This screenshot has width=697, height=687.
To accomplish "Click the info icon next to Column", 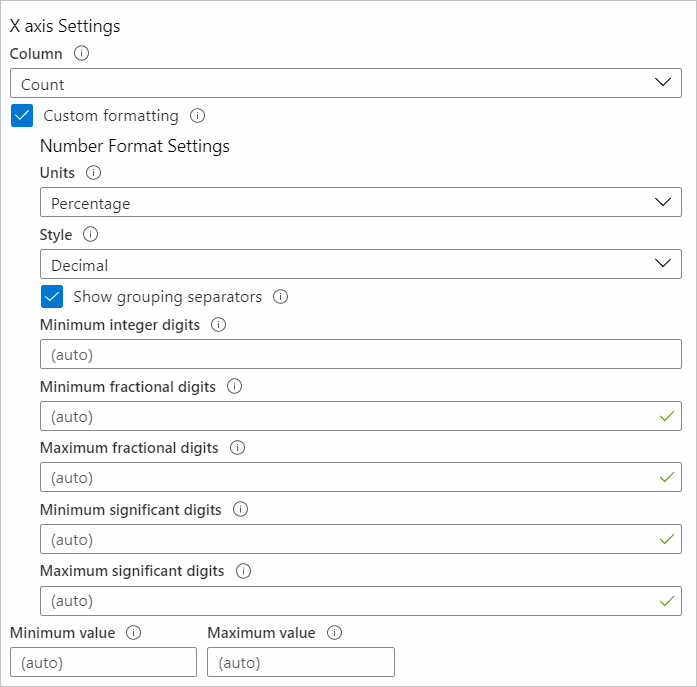I will pyautogui.click(x=81, y=53).
